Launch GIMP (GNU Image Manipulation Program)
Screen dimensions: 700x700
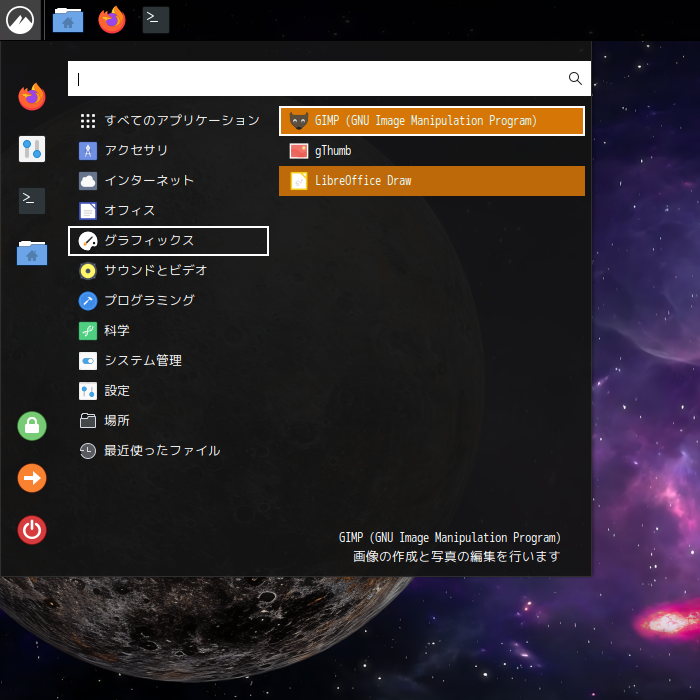pos(432,121)
